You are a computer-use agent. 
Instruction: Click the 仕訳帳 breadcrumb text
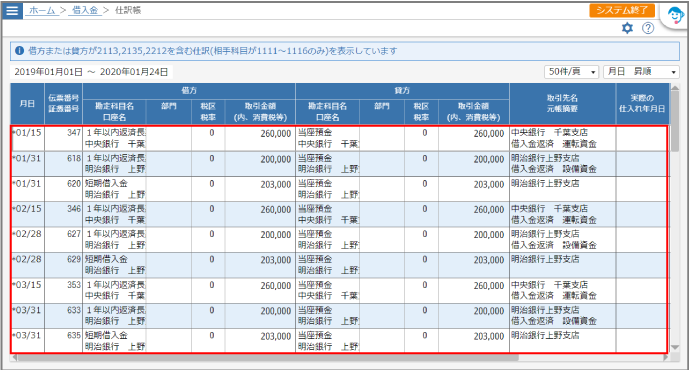click(x=128, y=10)
